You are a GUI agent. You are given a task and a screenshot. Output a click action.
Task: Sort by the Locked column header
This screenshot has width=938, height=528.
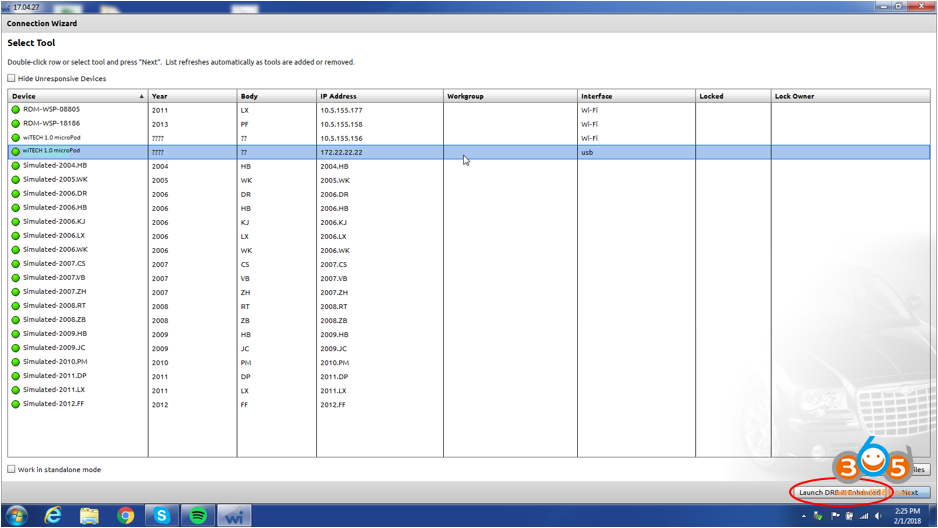pyautogui.click(x=733, y=96)
